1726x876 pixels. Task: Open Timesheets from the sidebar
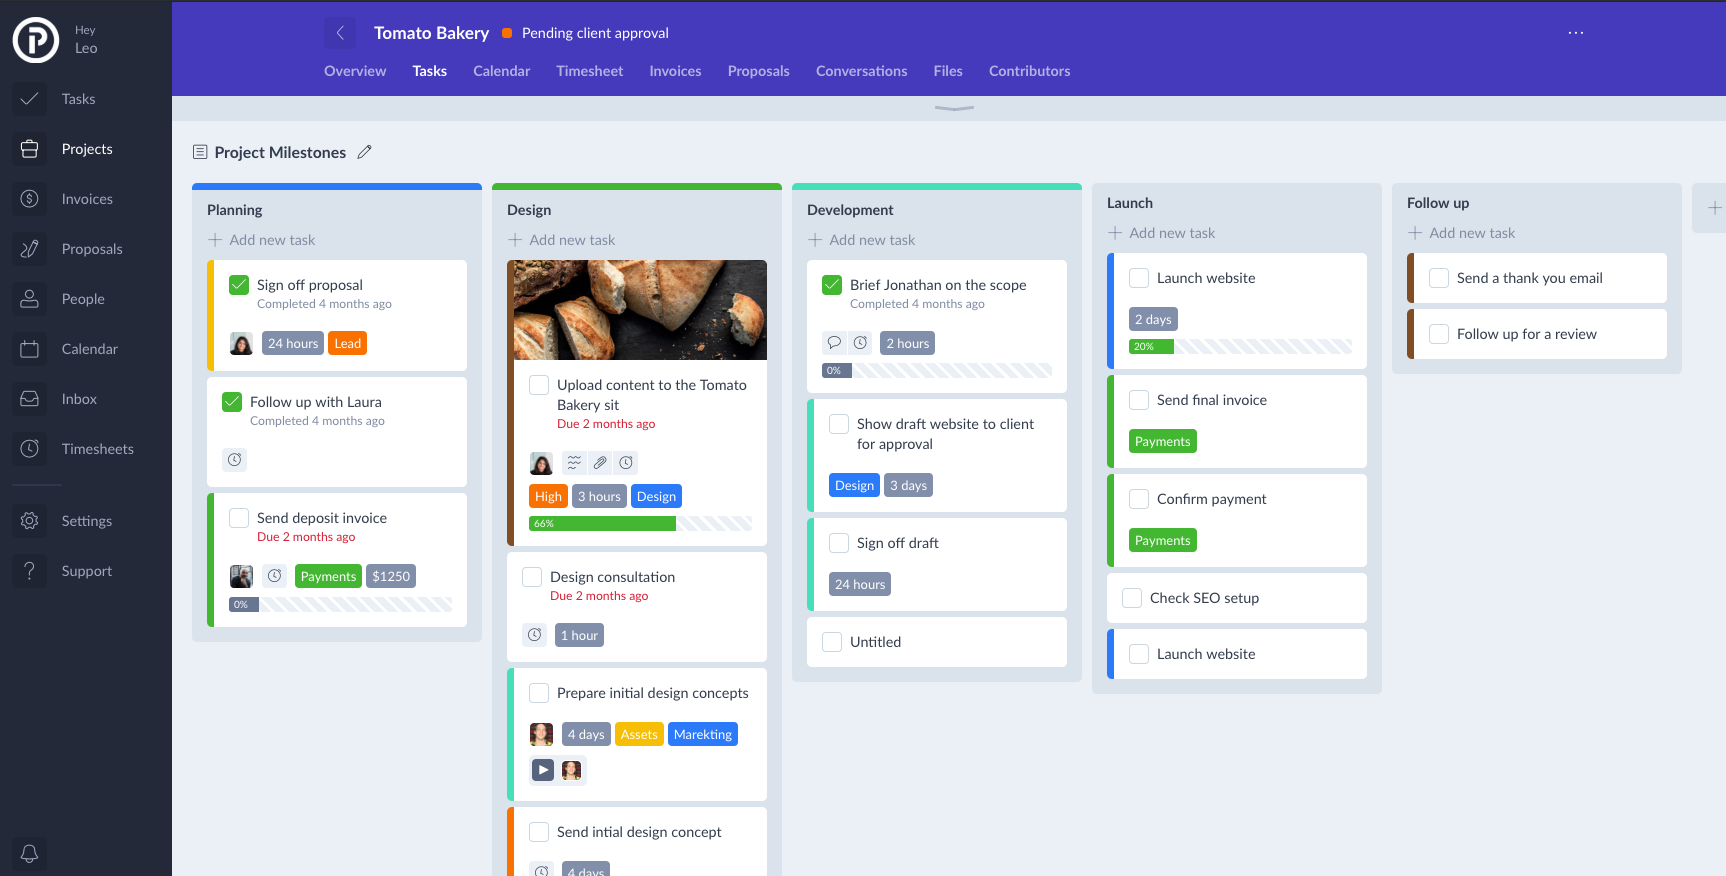[97, 449]
